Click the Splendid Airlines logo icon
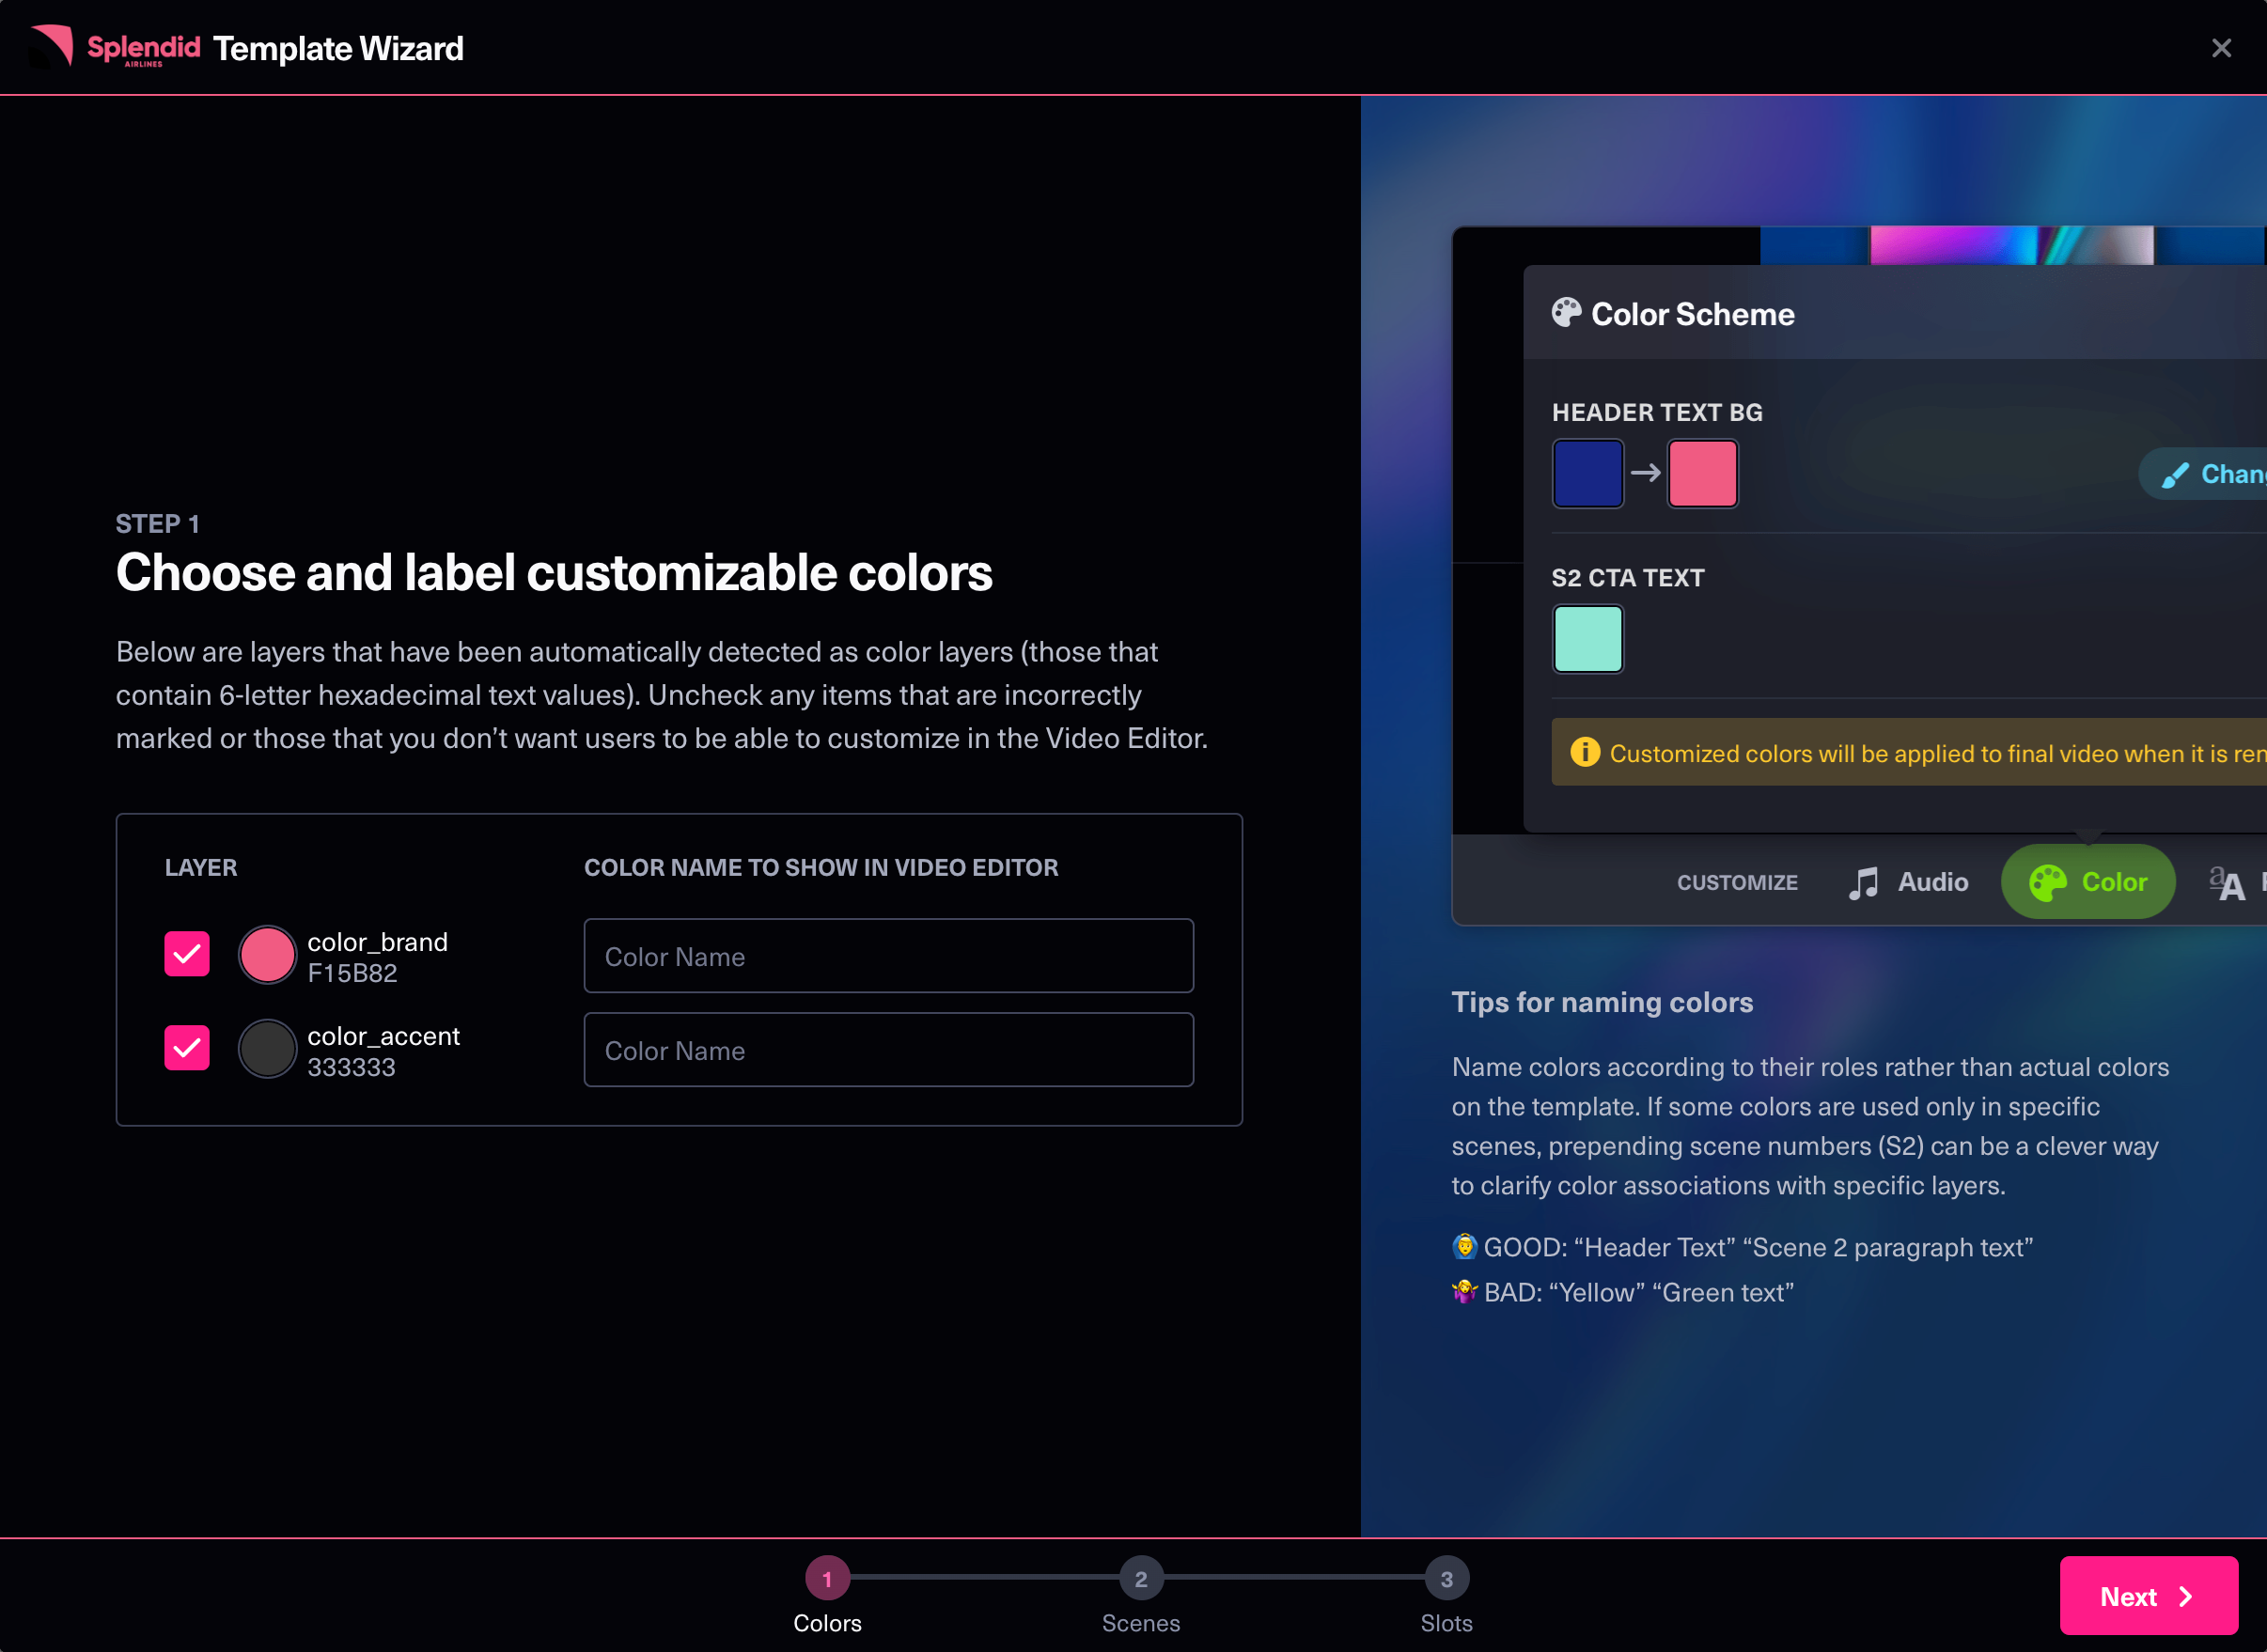Viewport: 2267px width, 1652px height. coord(52,46)
